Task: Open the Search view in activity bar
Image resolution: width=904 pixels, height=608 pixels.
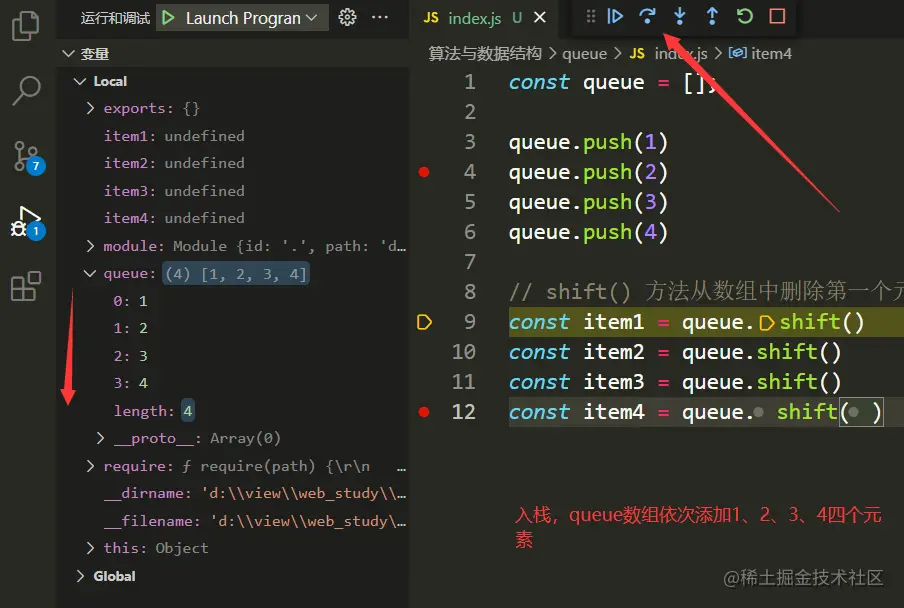Action: pos(26,90)
